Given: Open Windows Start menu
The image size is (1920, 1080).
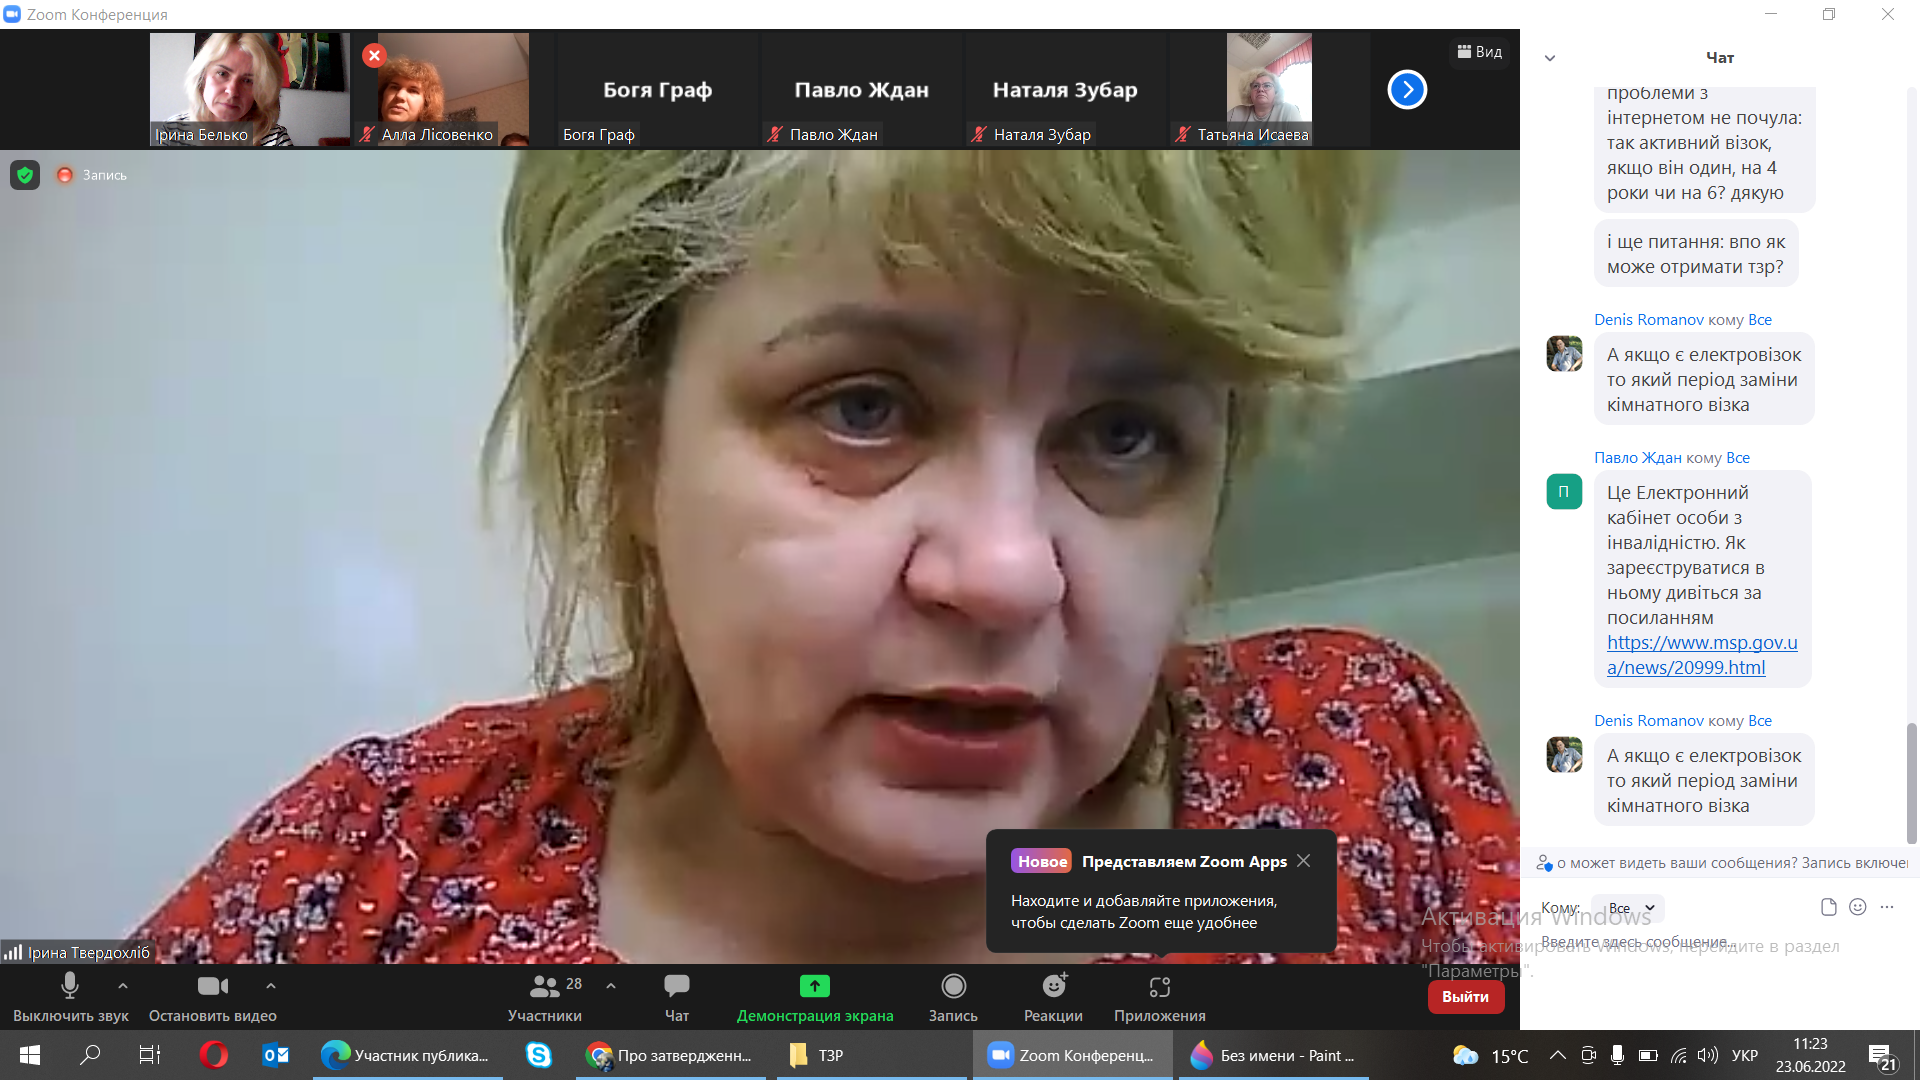Looking at the screenshot, I should point(30,1055).
